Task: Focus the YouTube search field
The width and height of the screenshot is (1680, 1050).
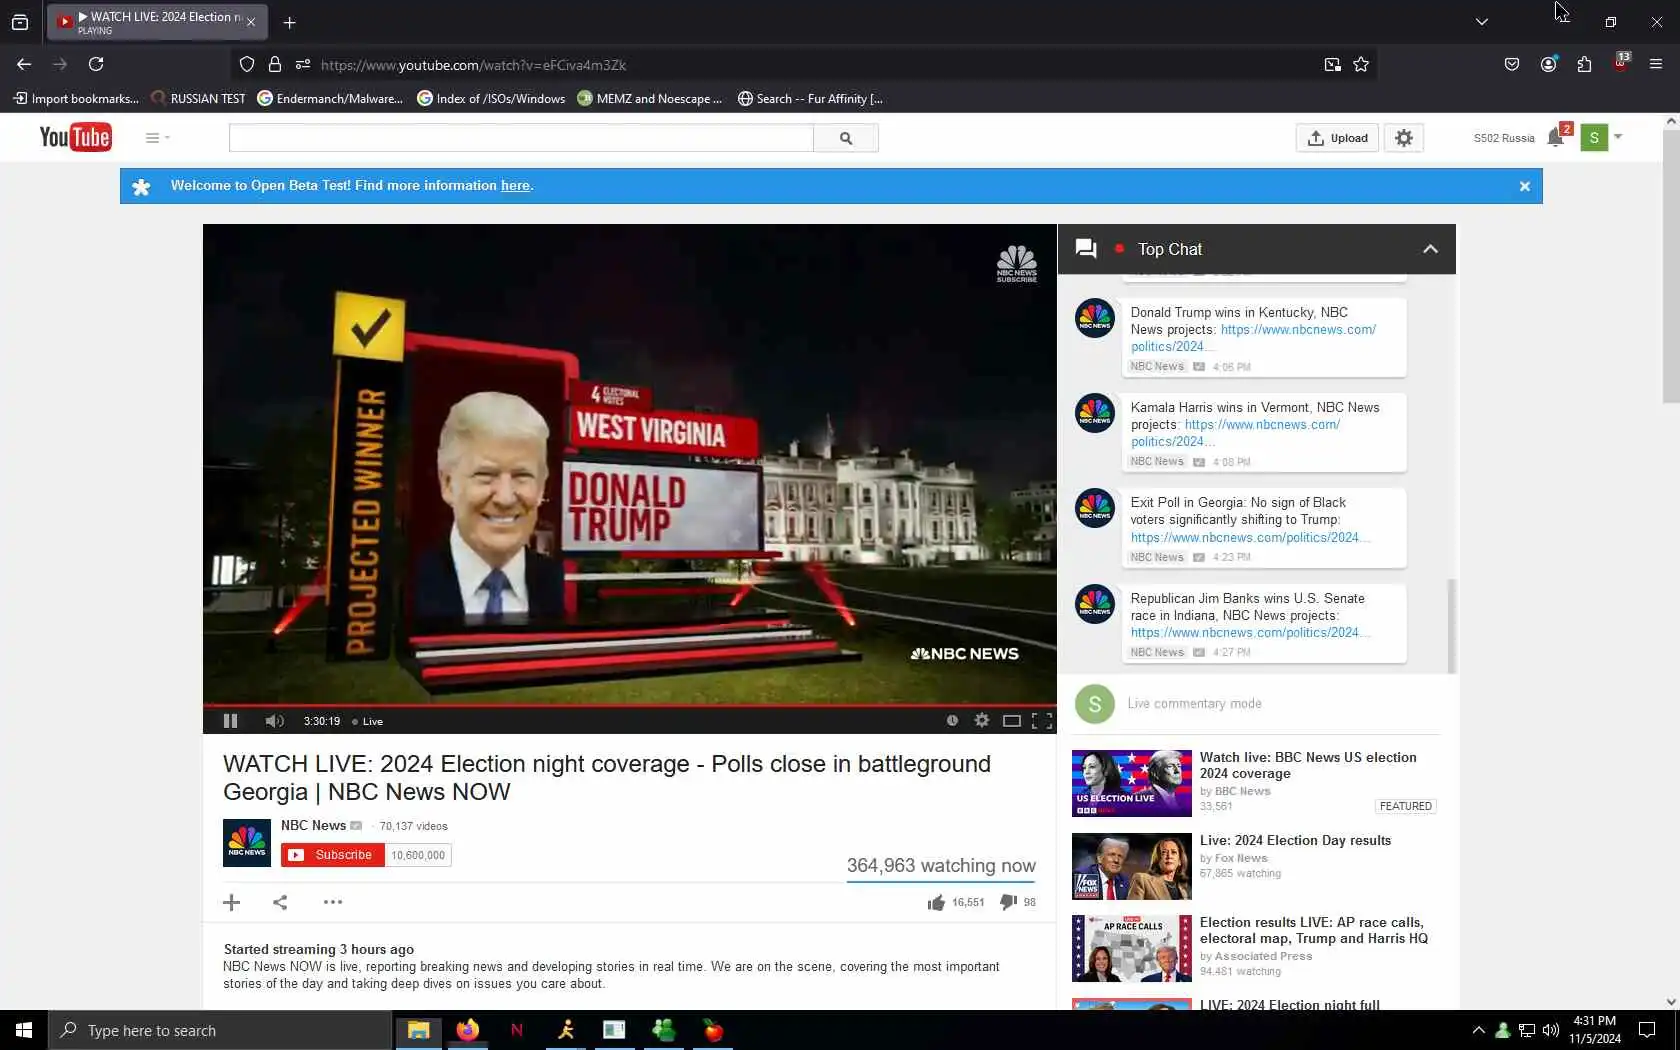Action: pyautogui.click(x=521, y=138)
